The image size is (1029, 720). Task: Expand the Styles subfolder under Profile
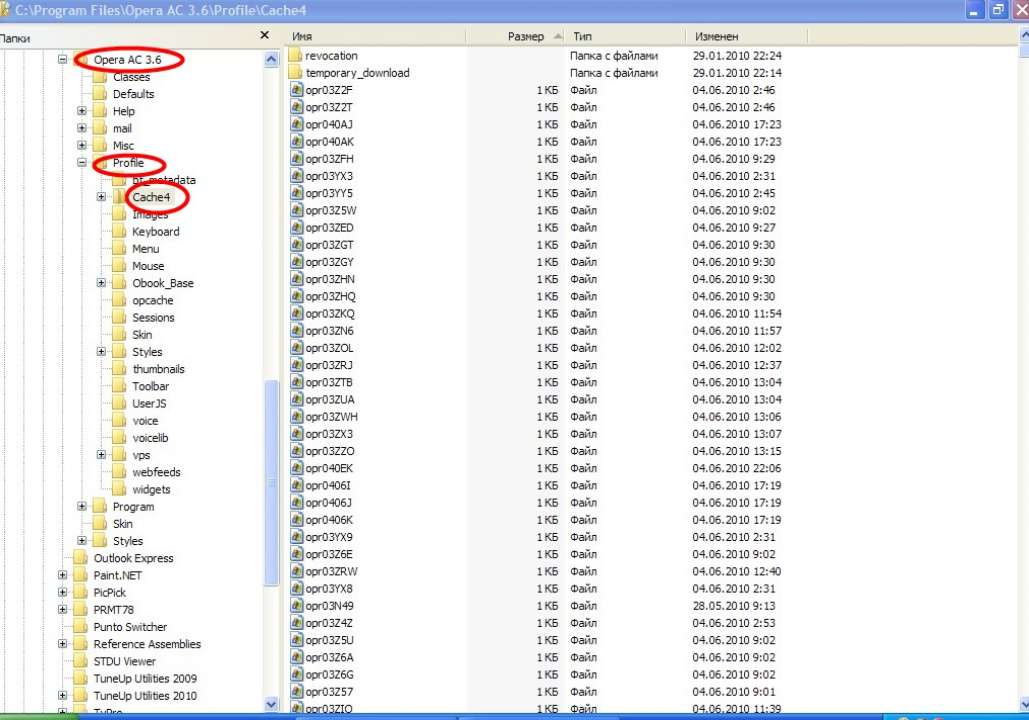click(101, 352)
